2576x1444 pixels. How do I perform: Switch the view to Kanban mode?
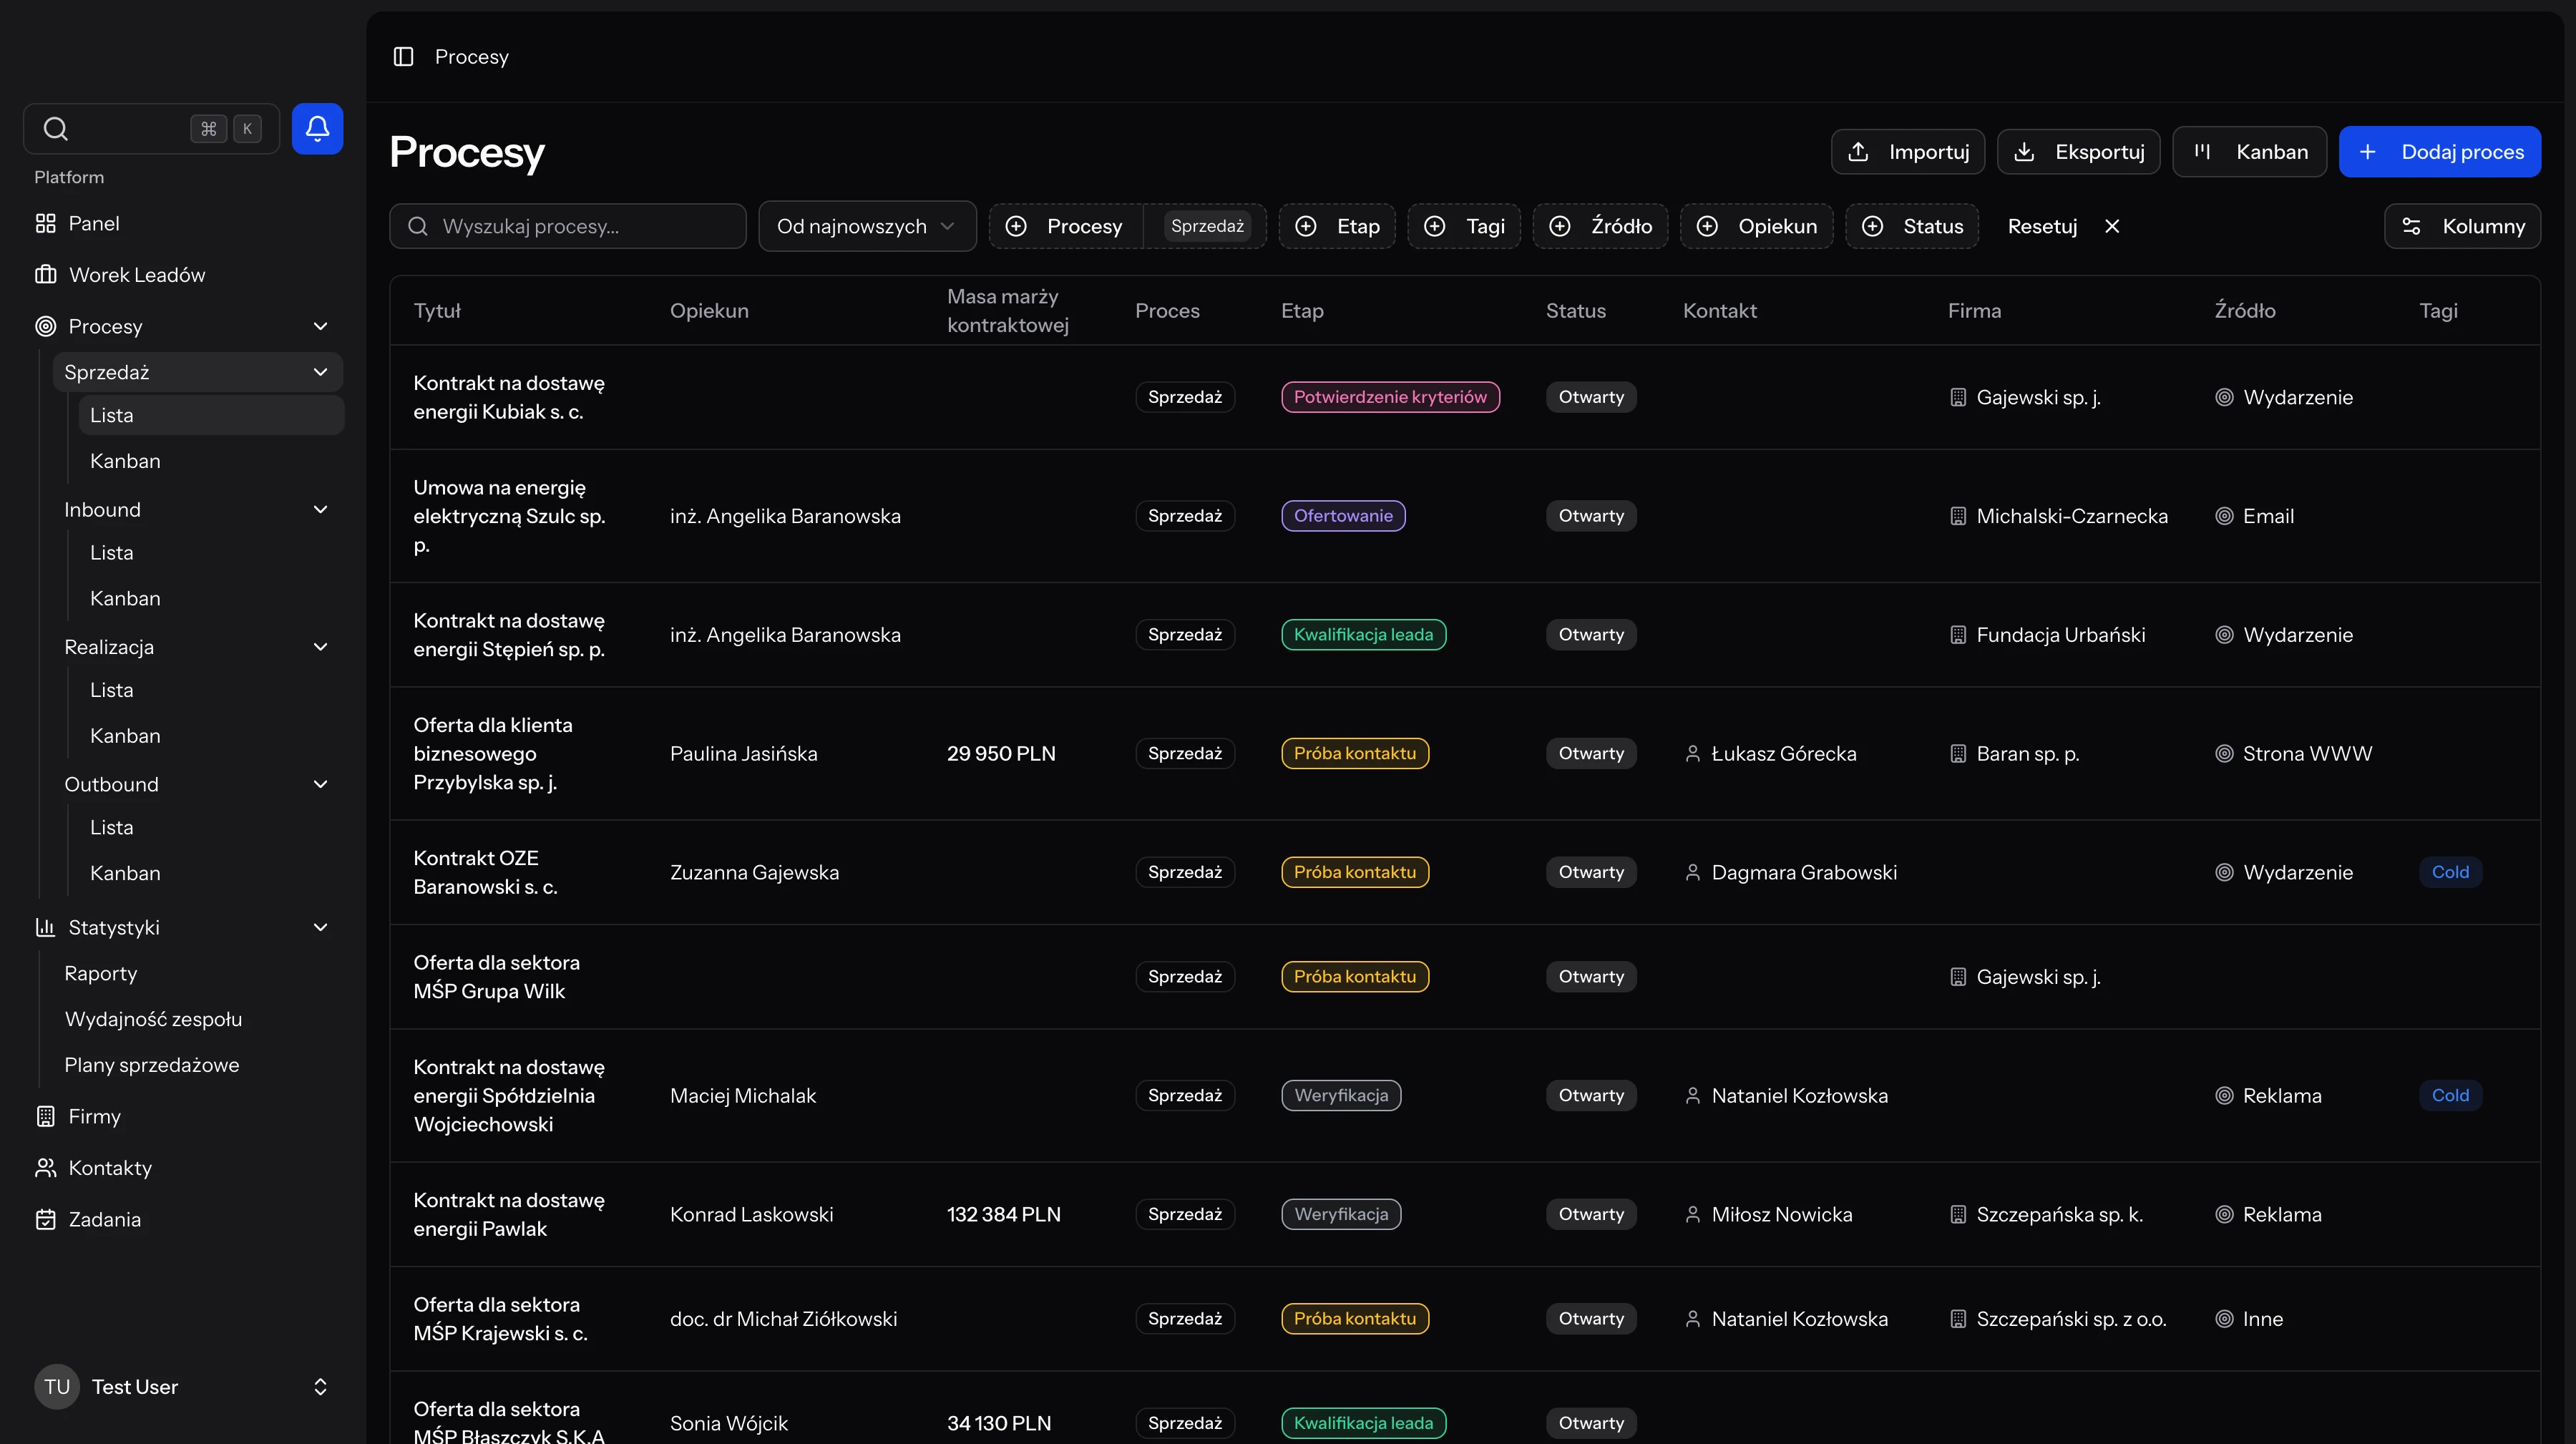click(x=2248, y=151)
